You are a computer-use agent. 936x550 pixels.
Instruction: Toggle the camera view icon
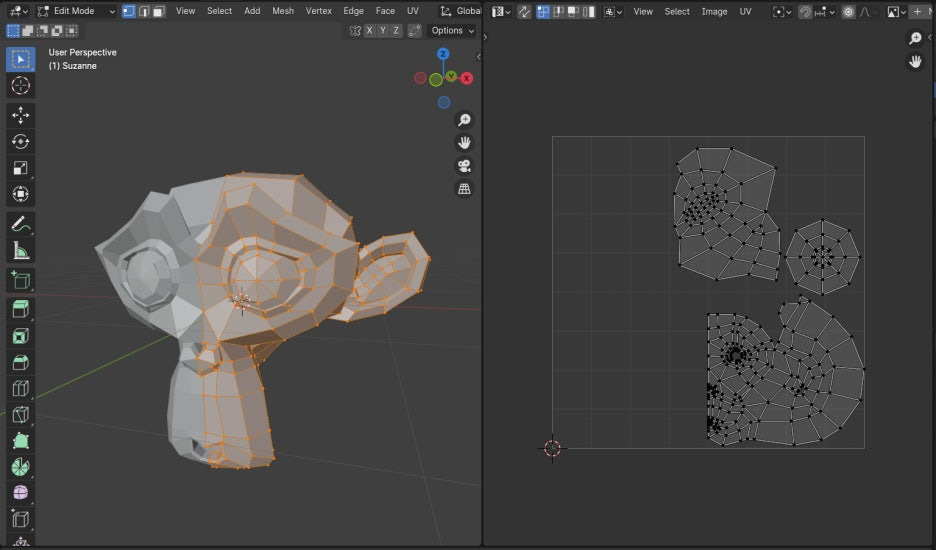(x=464, y=166)
